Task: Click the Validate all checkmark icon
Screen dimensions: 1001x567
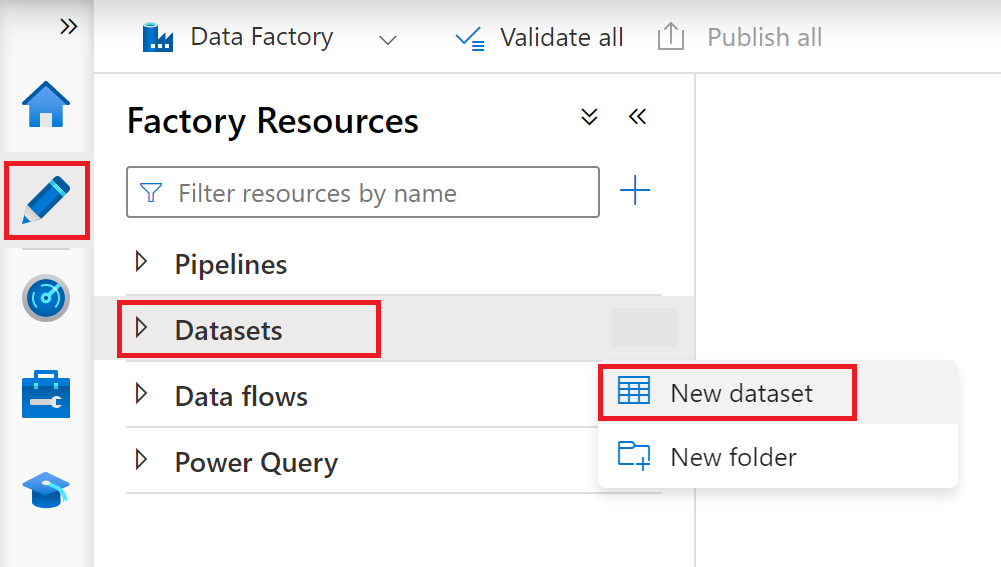Action: pos(468,38)
